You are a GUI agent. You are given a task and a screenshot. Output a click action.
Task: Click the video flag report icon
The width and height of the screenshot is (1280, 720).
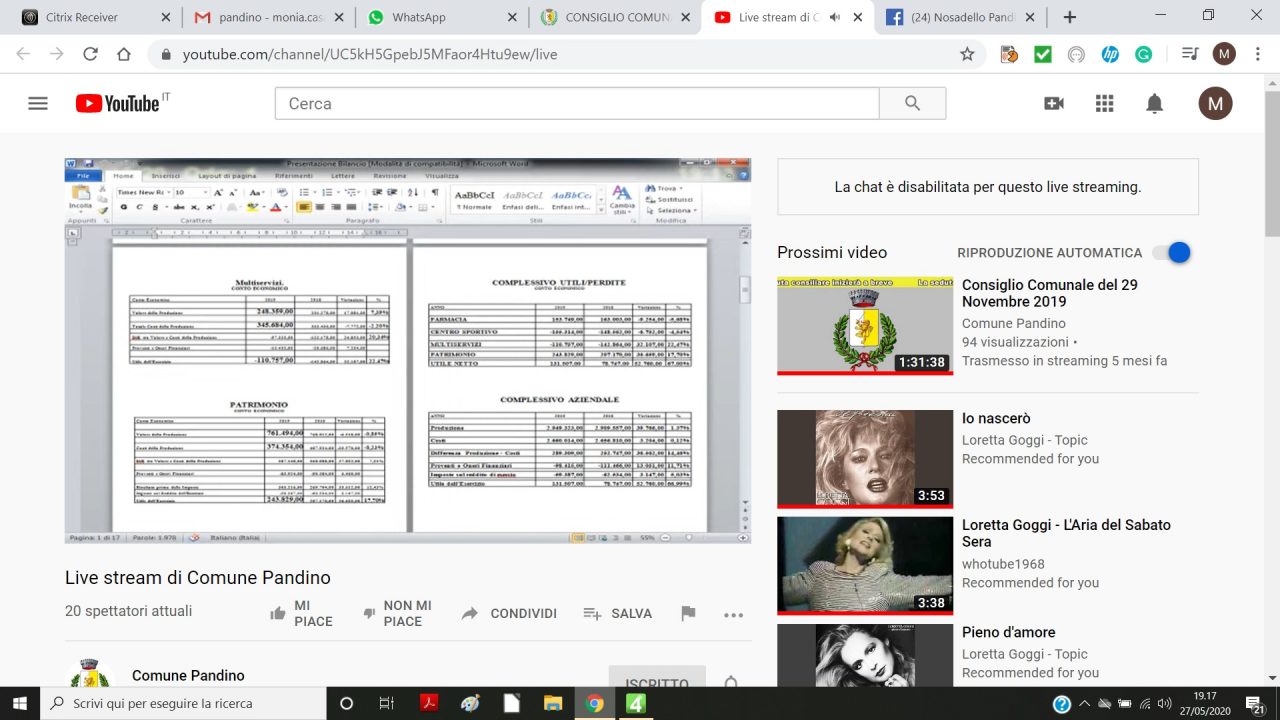(x=688, y=613)
